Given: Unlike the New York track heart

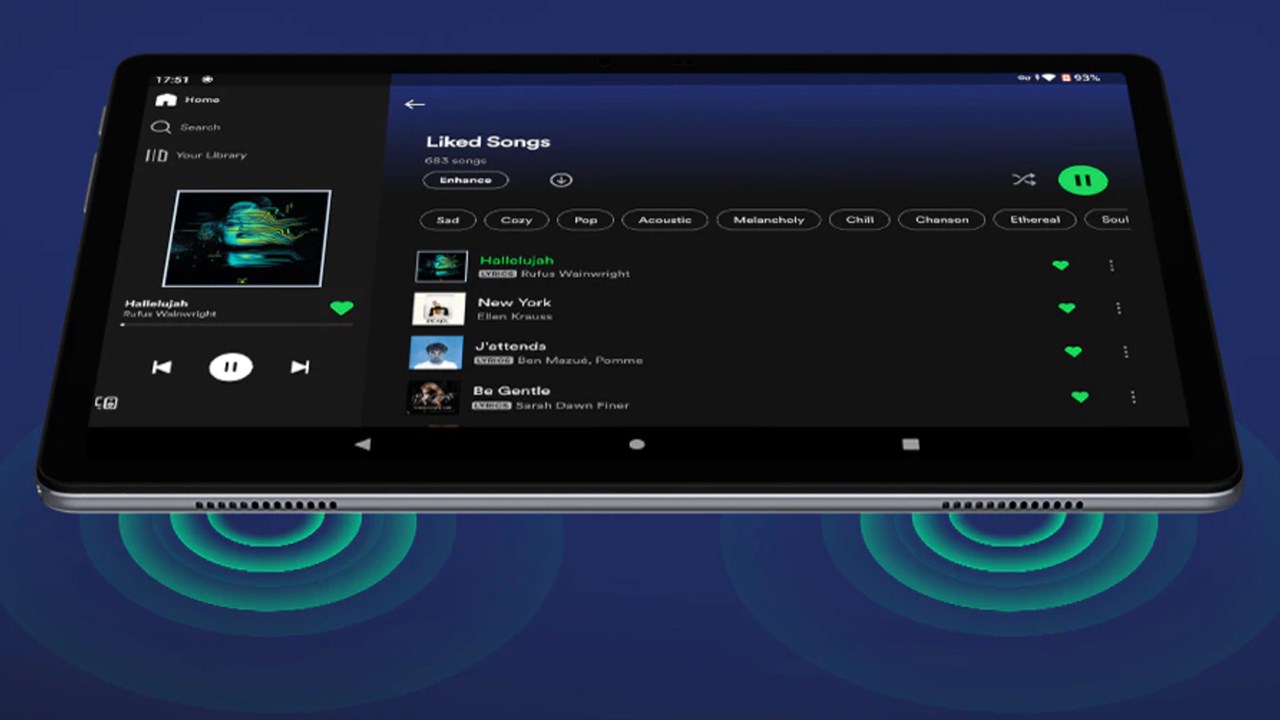Looking at the screenshot, I should tap(1067, 308).
